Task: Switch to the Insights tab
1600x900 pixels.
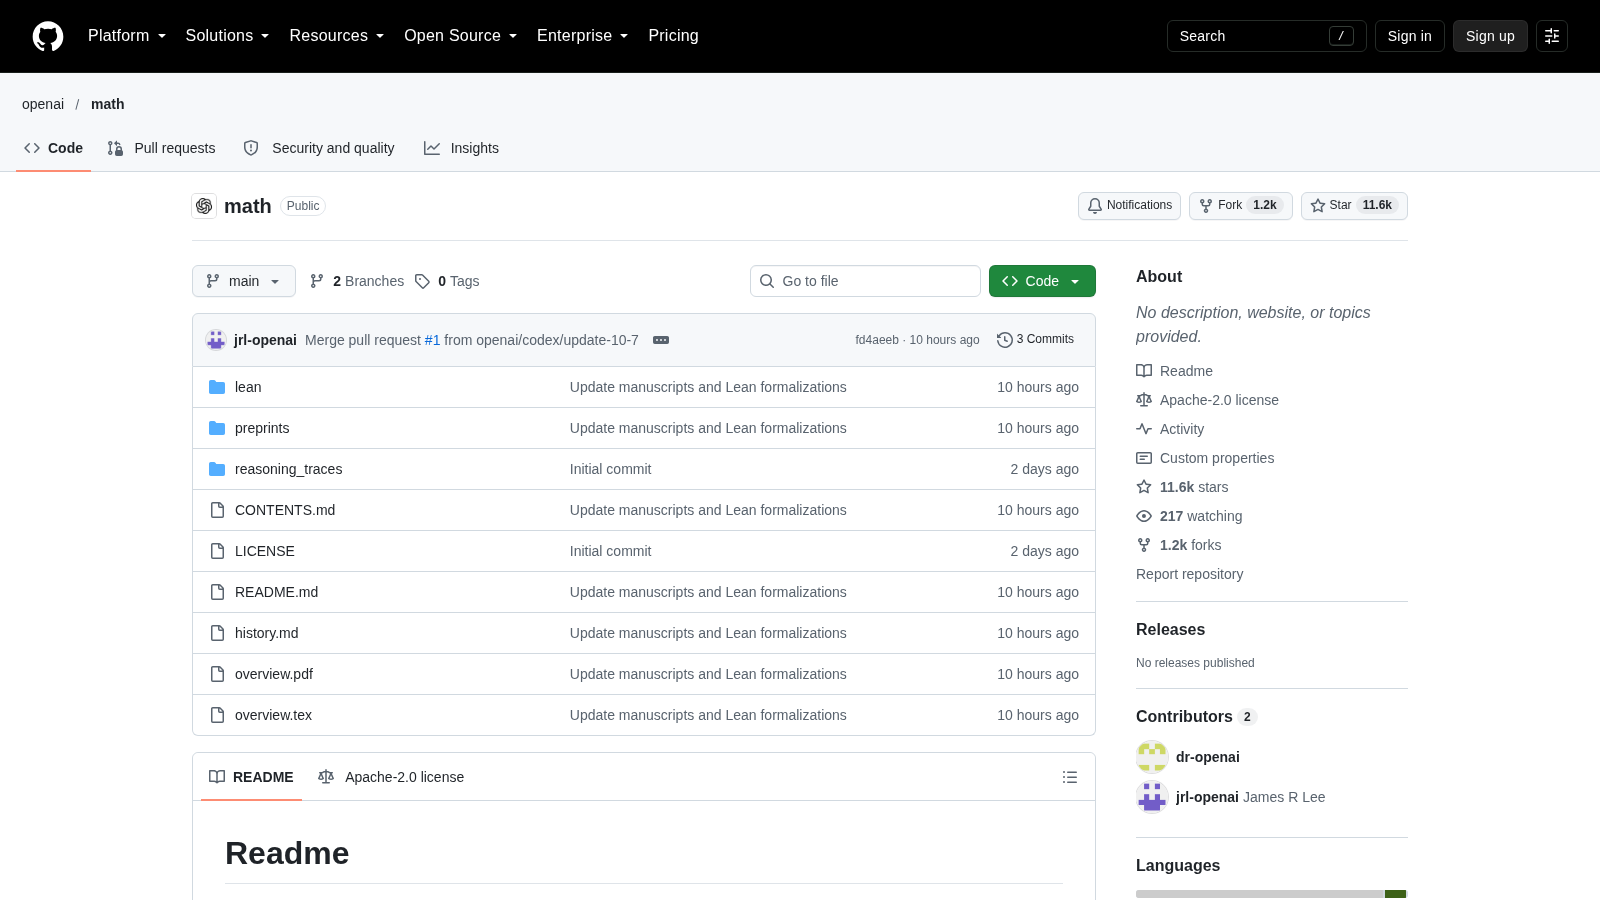Action: 461,148
